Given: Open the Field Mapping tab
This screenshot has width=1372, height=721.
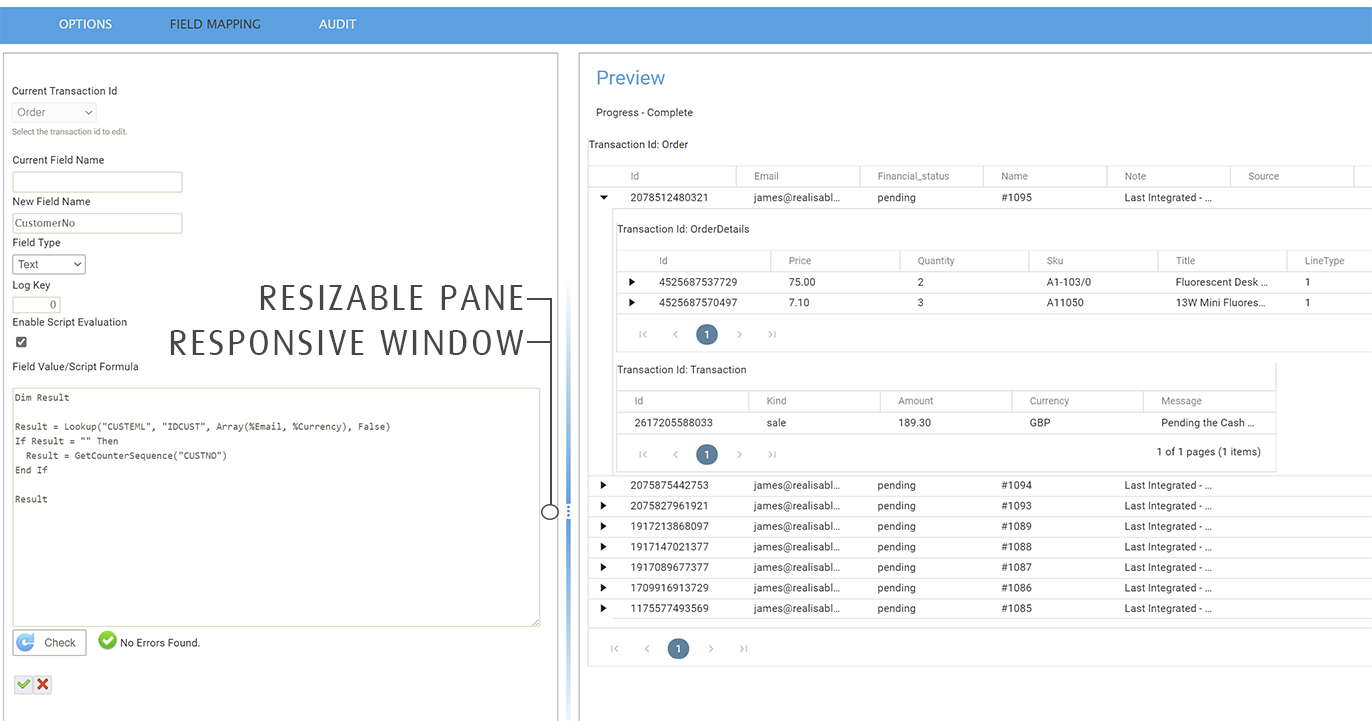Looking at the screenshot, I should [x=215, y=24].
